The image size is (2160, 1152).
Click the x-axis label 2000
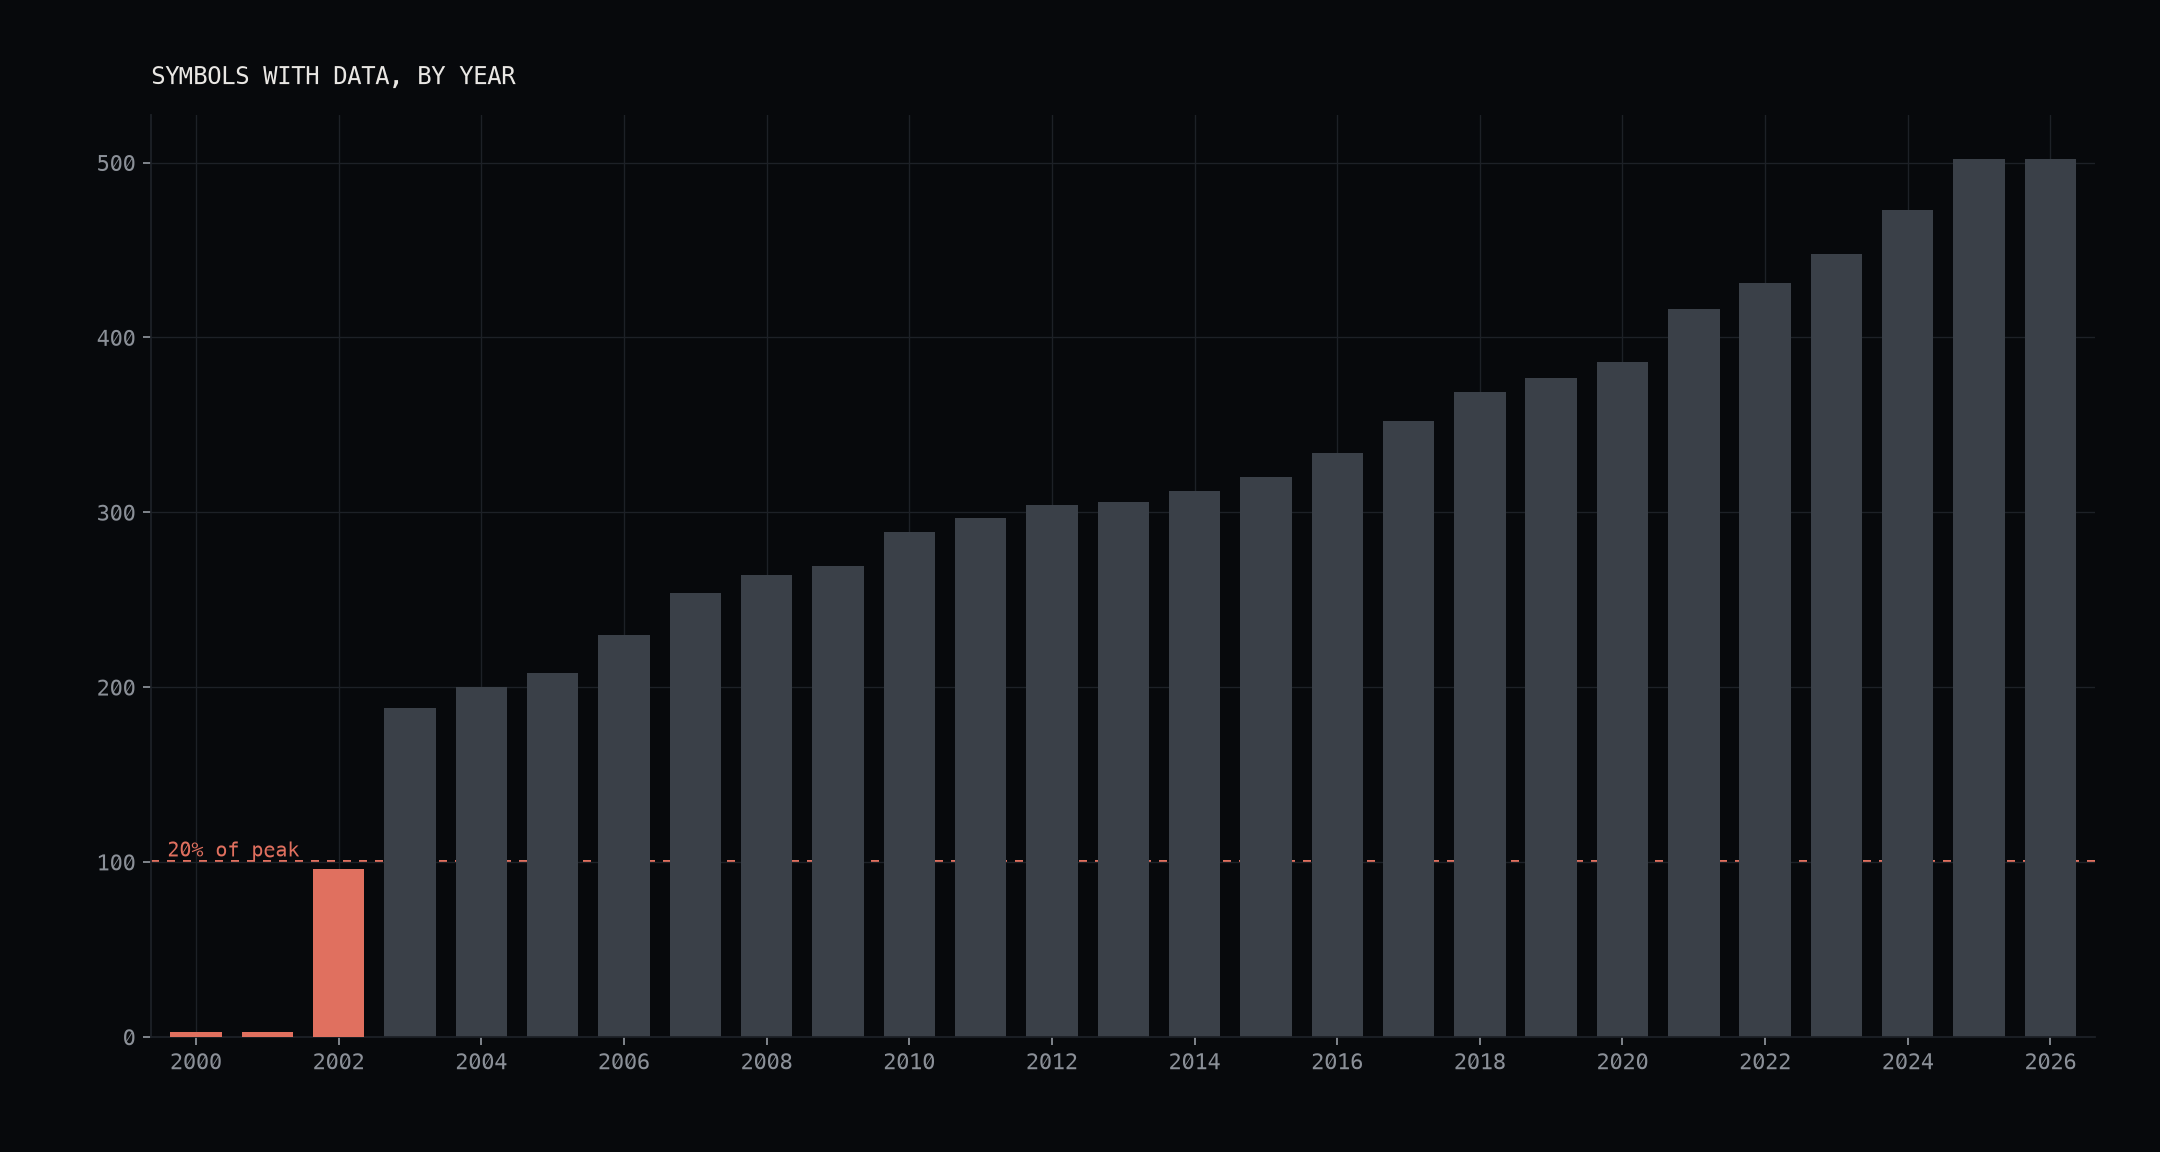click(x=196, y=1062)
